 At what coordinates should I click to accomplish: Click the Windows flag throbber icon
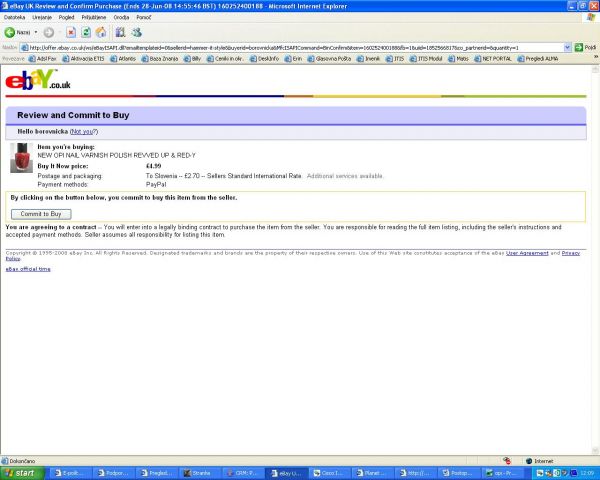591,18
